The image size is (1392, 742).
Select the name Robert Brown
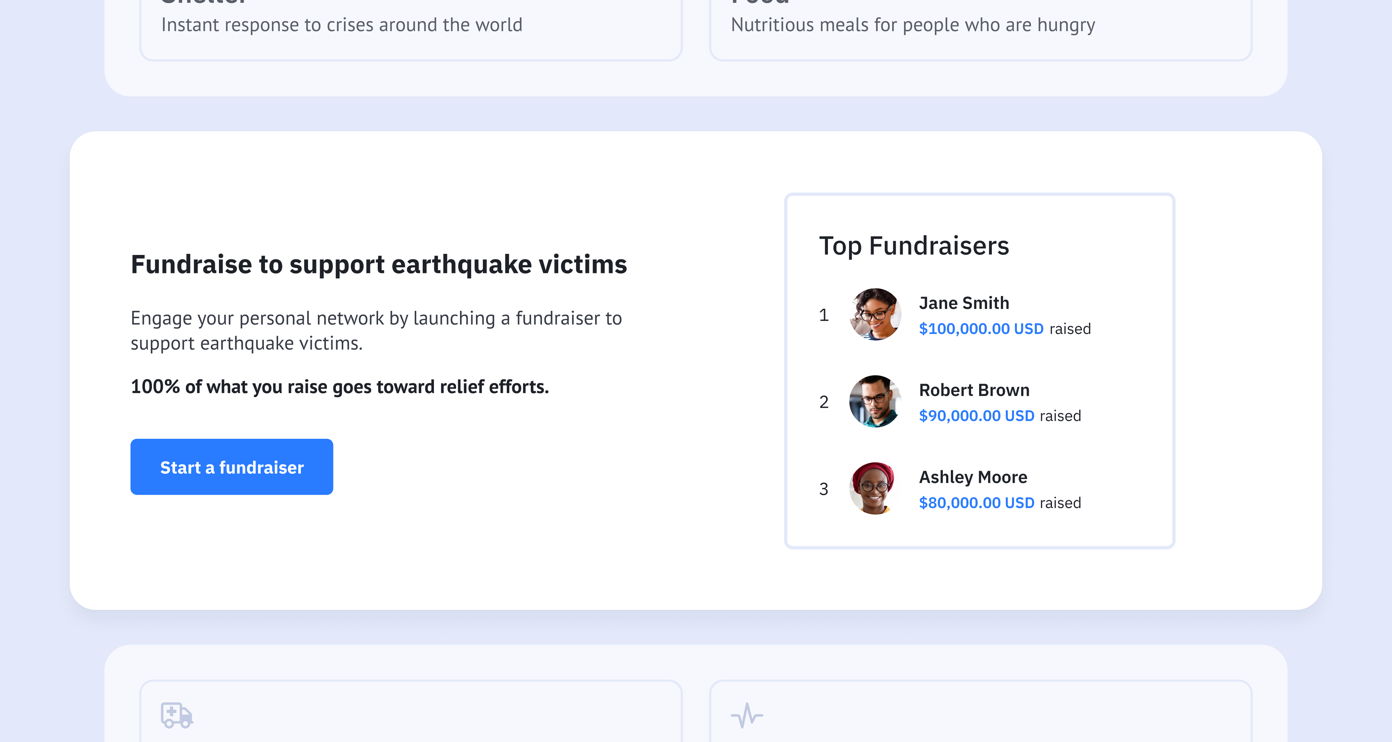pyautogui.click(x=974, y=390)
